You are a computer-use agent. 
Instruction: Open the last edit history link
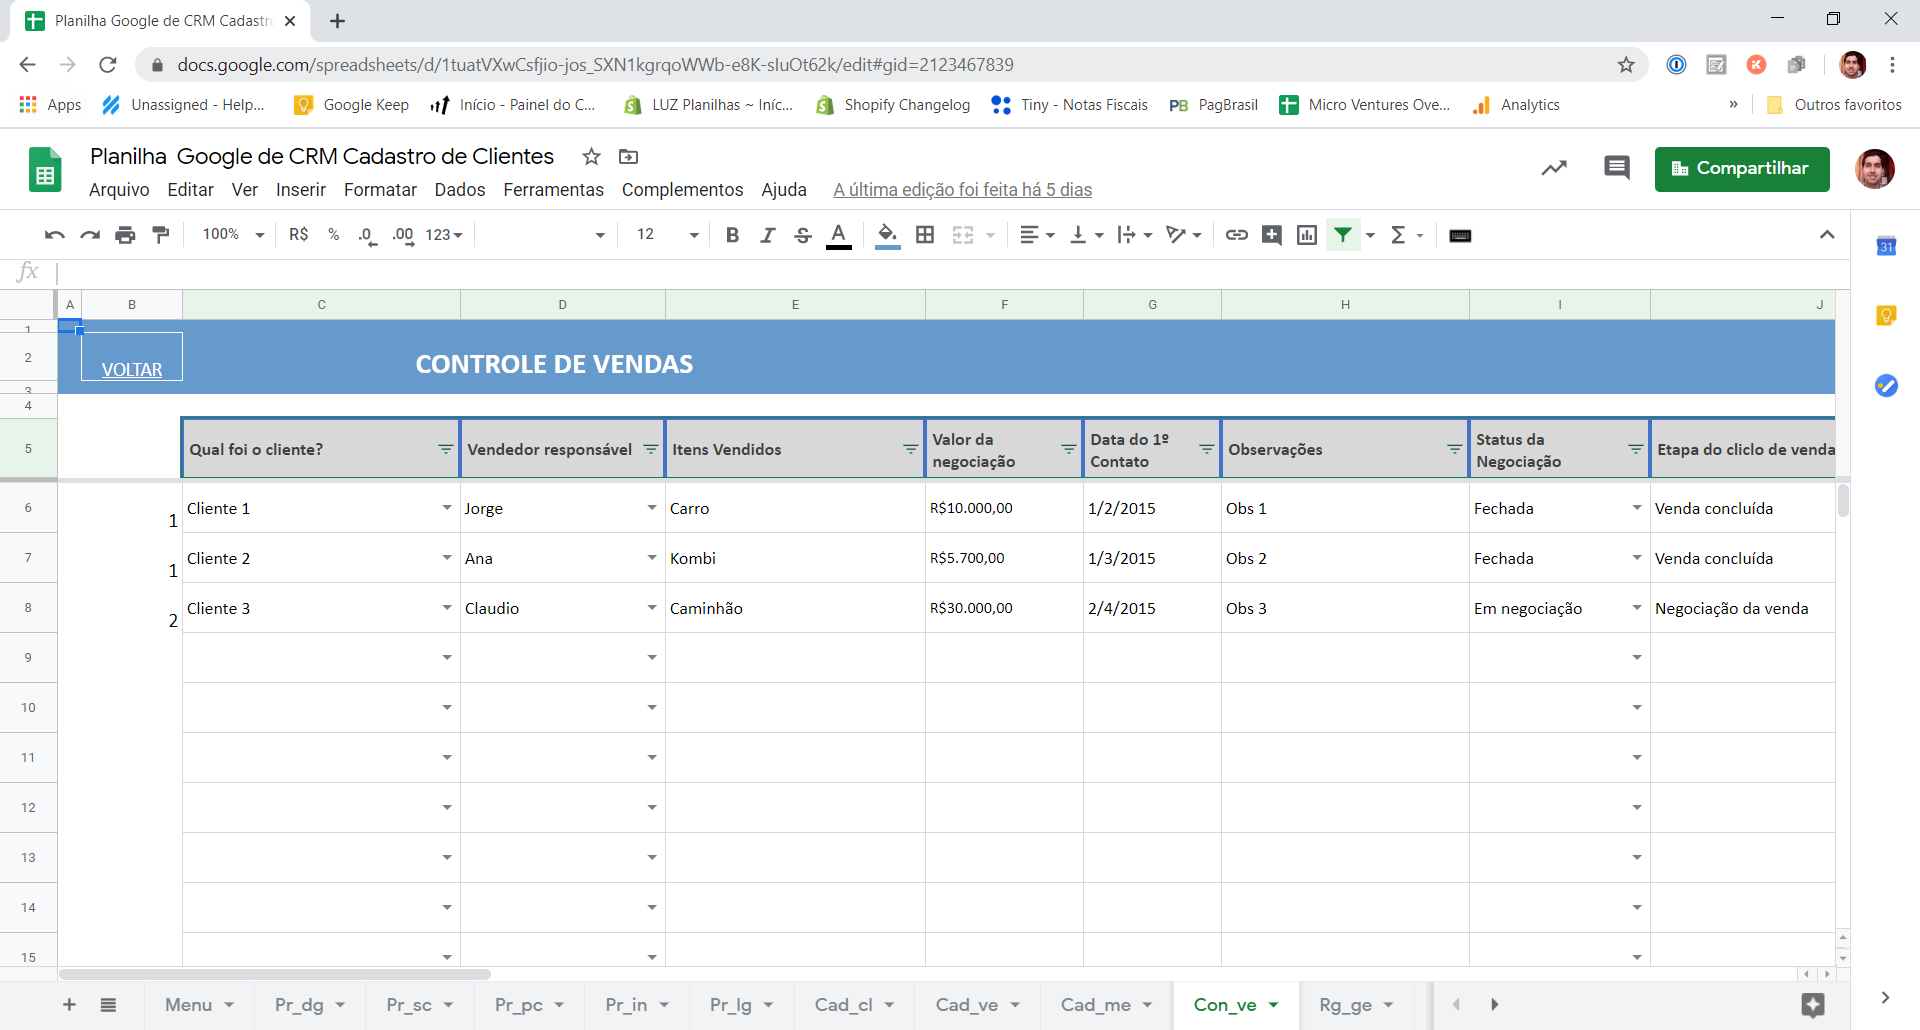[962, 190]
